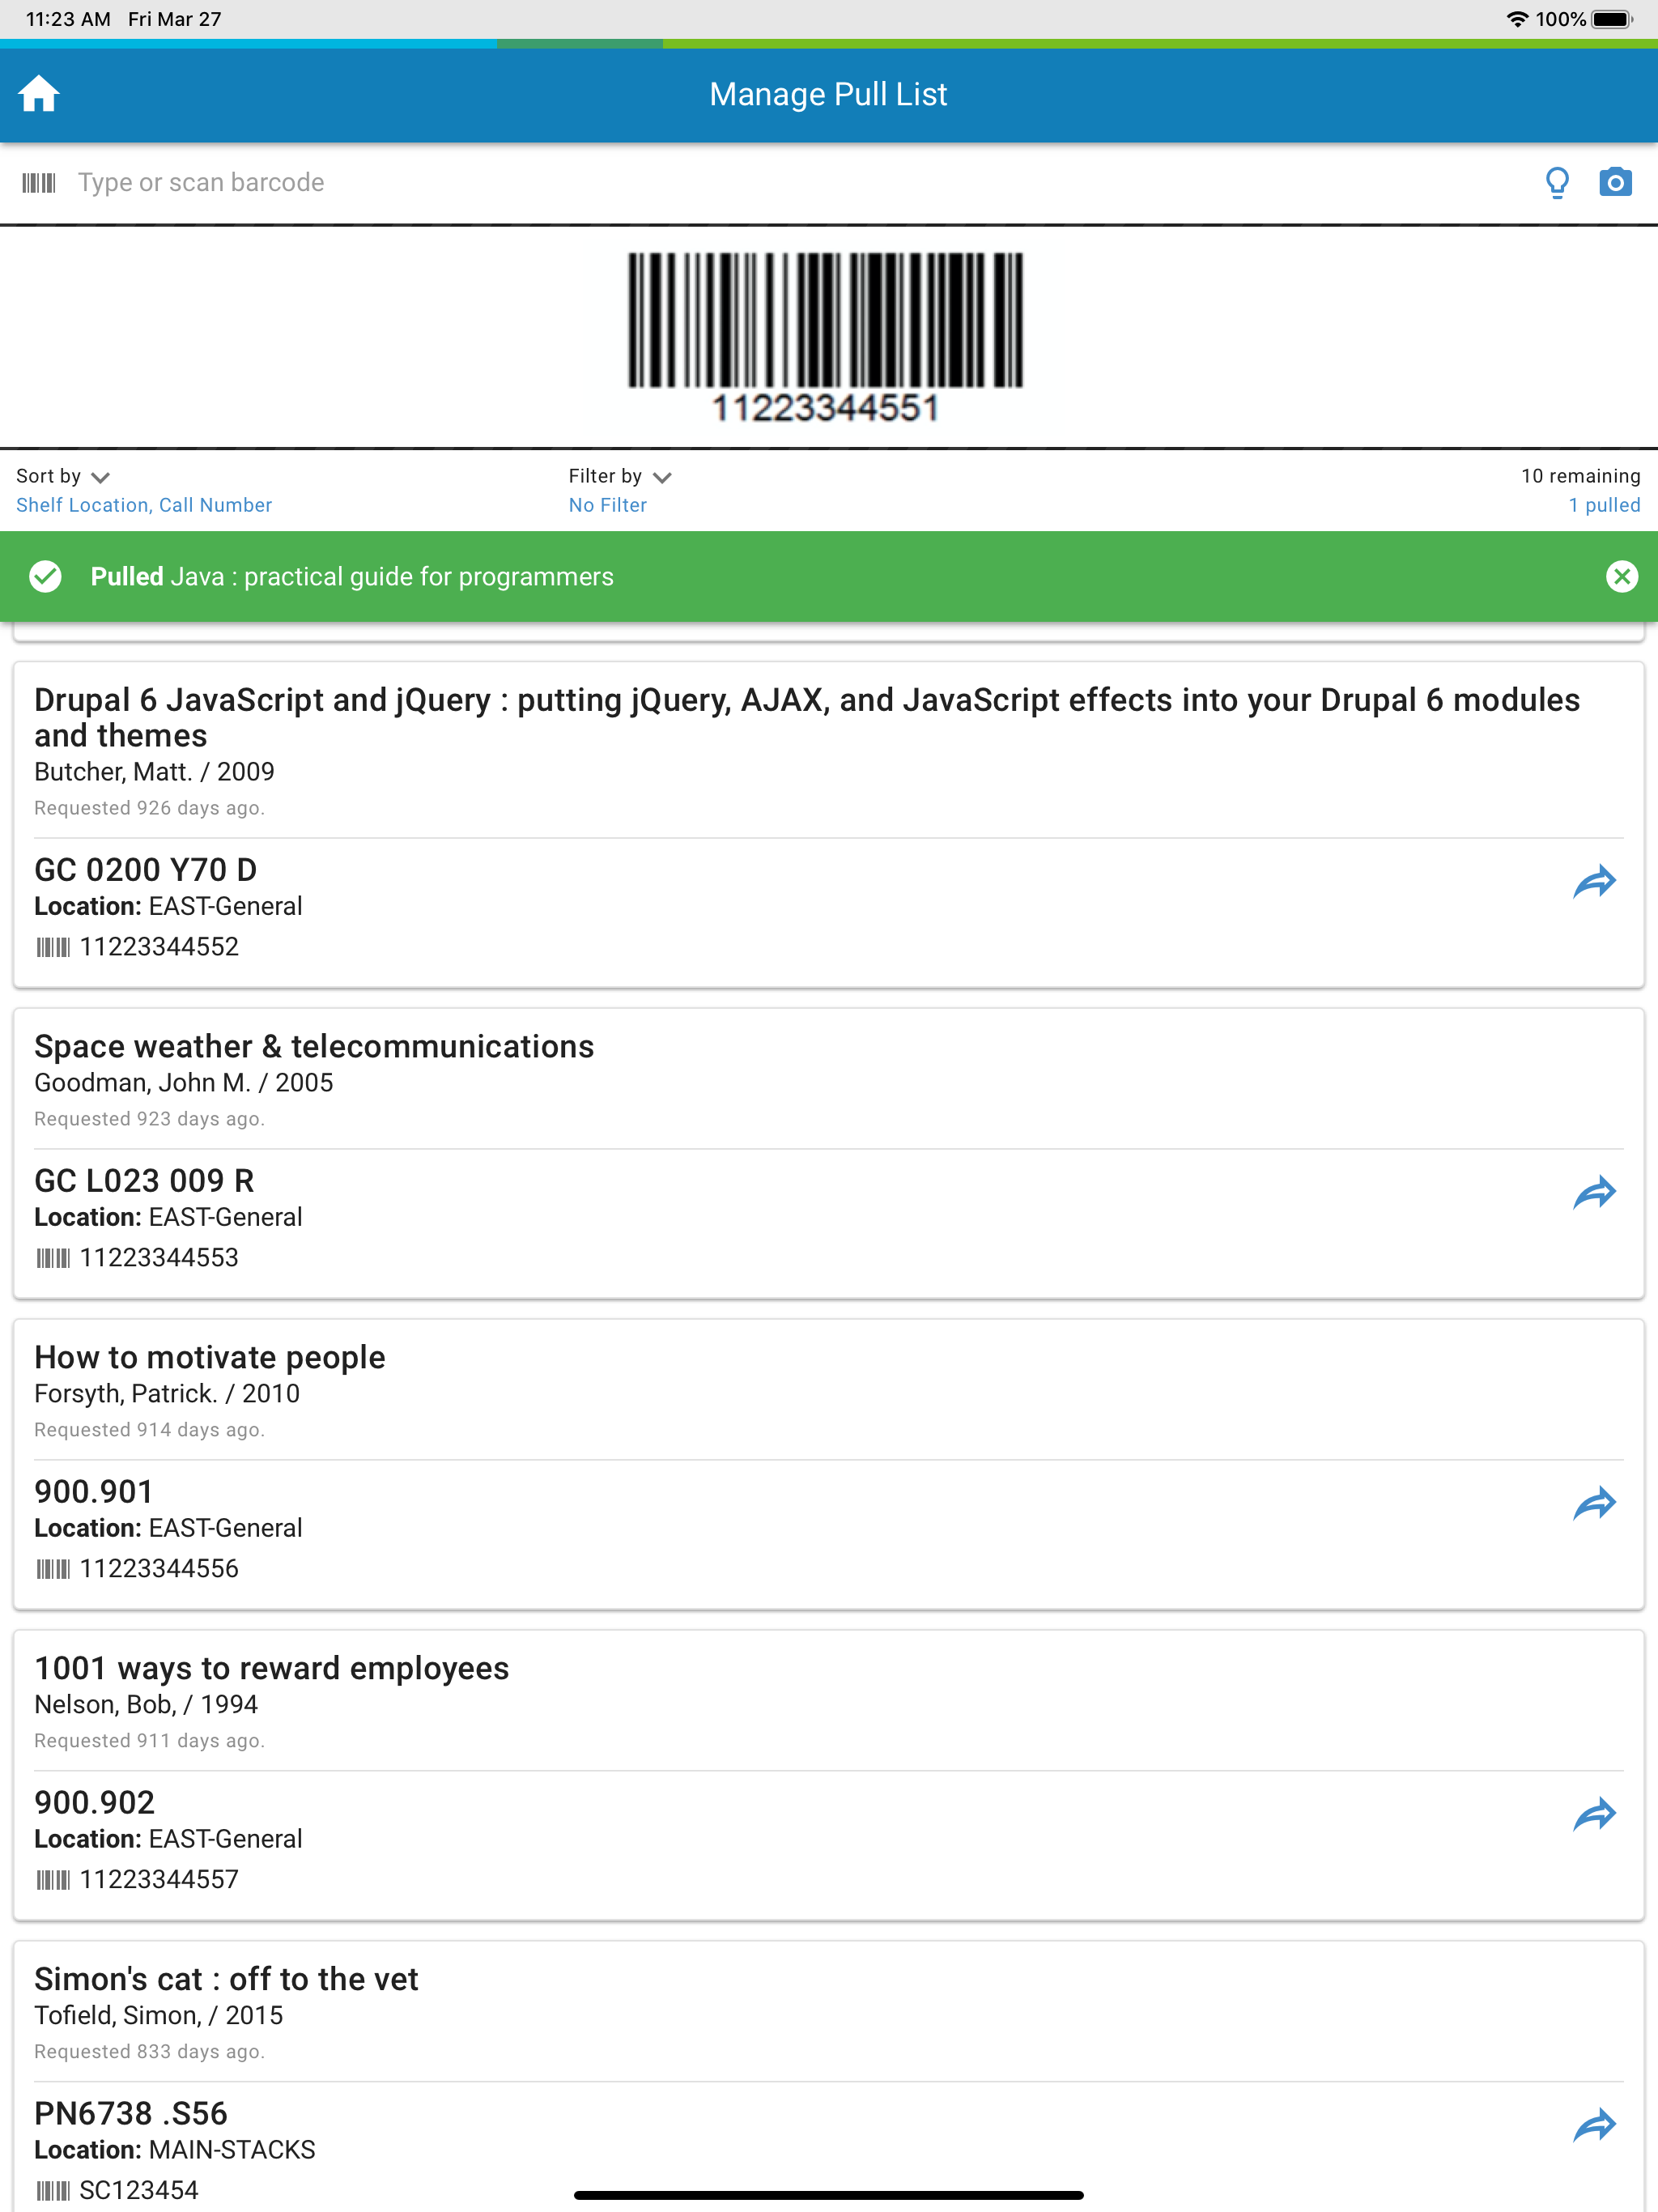Viewport: 1658px width, 2212px height.
Task: Toggle the lightbulb flashlight icon
Action: click(x=1557, y=183)
